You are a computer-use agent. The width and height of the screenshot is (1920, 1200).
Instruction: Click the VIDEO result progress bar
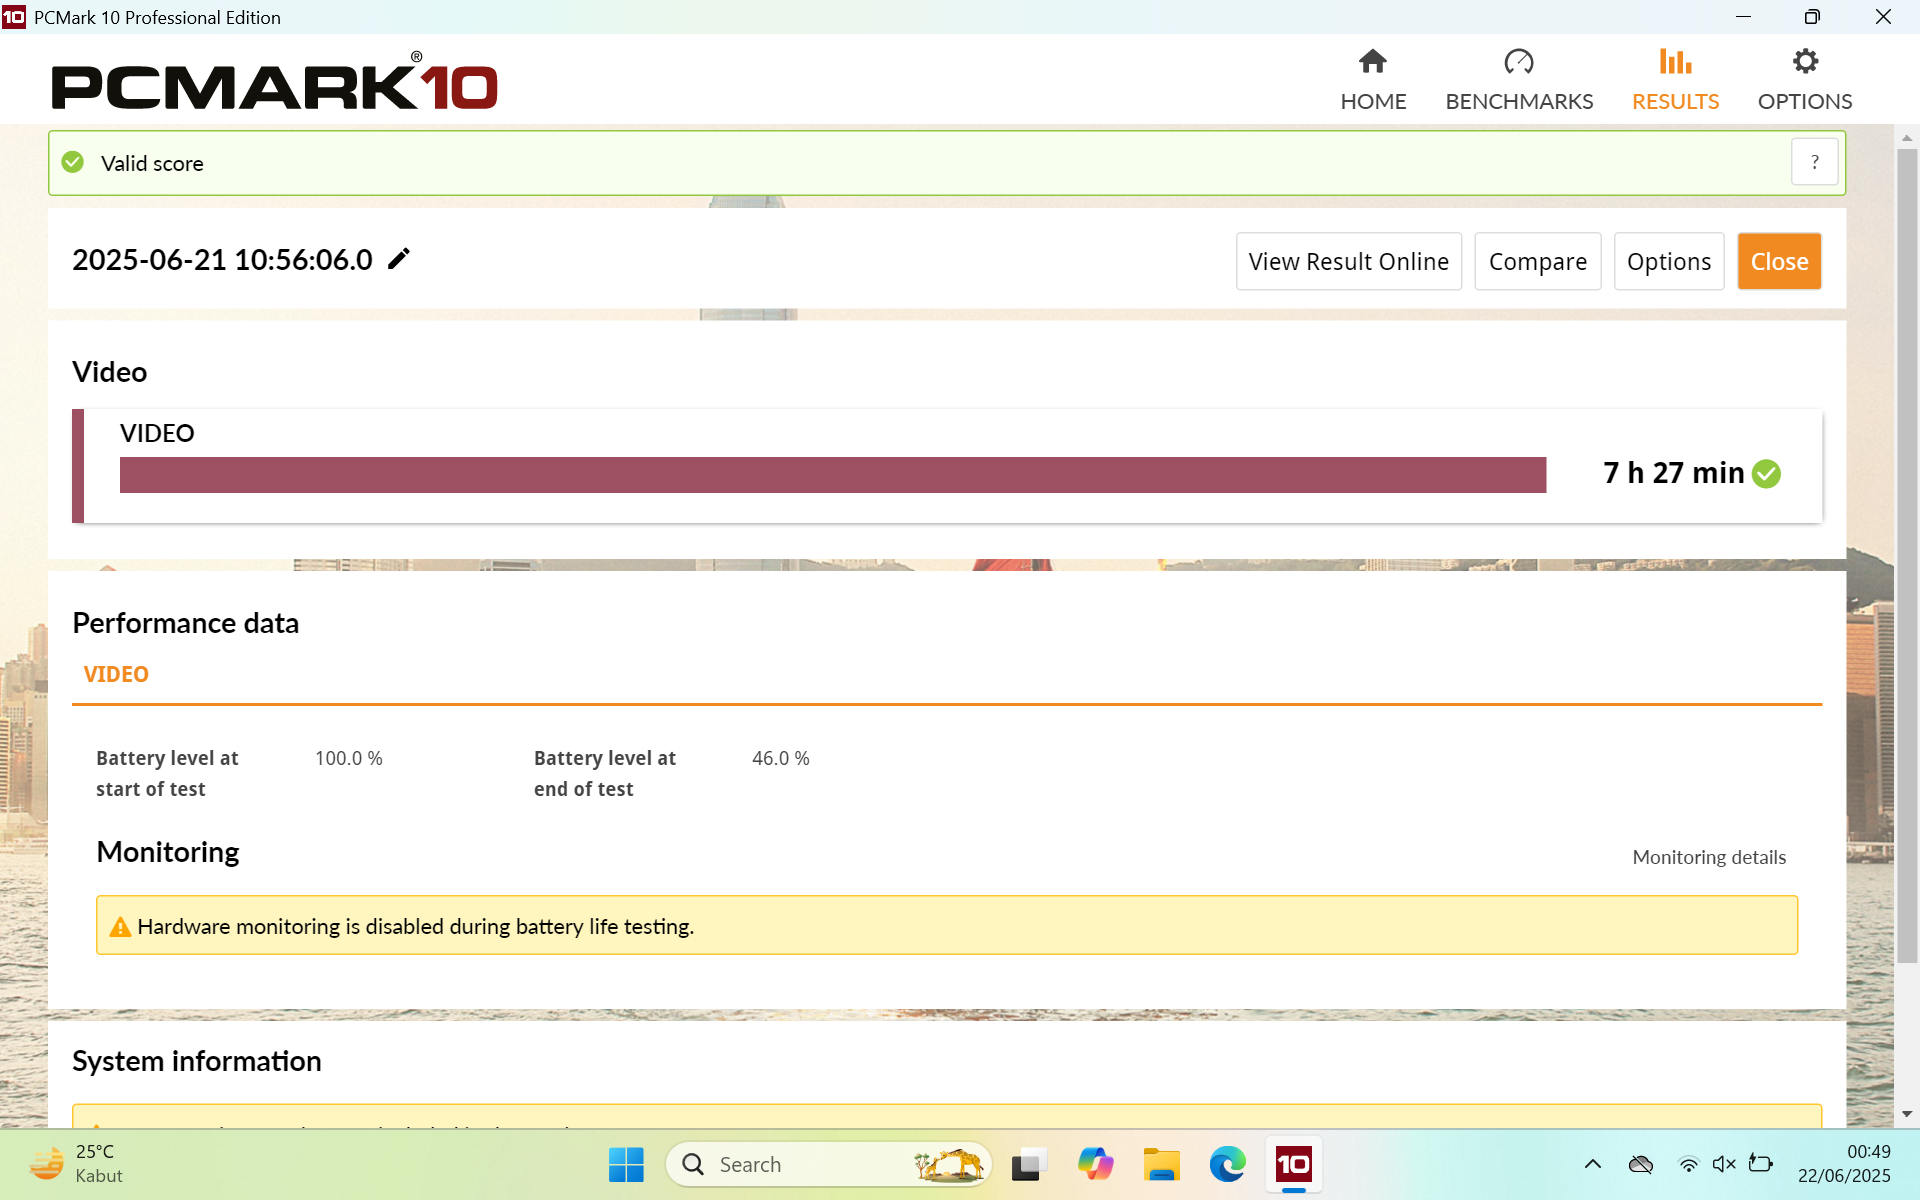click(832, 475)
